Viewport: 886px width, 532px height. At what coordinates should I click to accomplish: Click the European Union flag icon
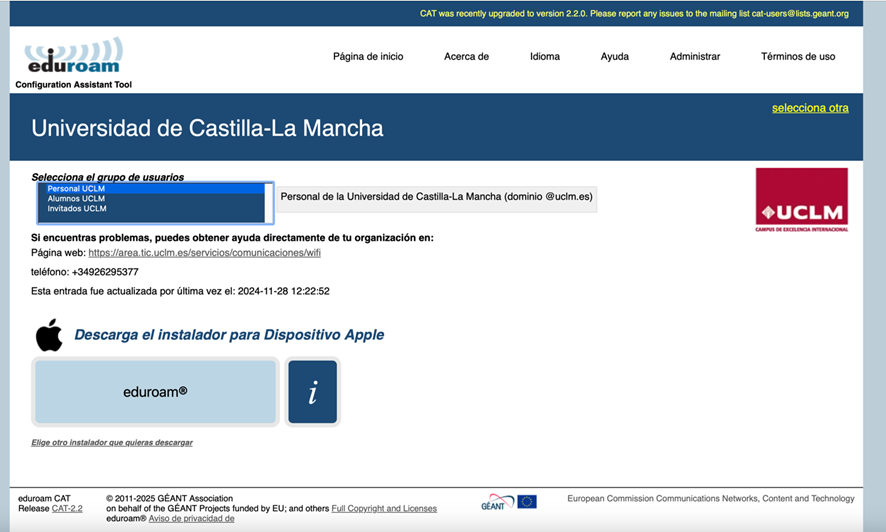(526, 502)
